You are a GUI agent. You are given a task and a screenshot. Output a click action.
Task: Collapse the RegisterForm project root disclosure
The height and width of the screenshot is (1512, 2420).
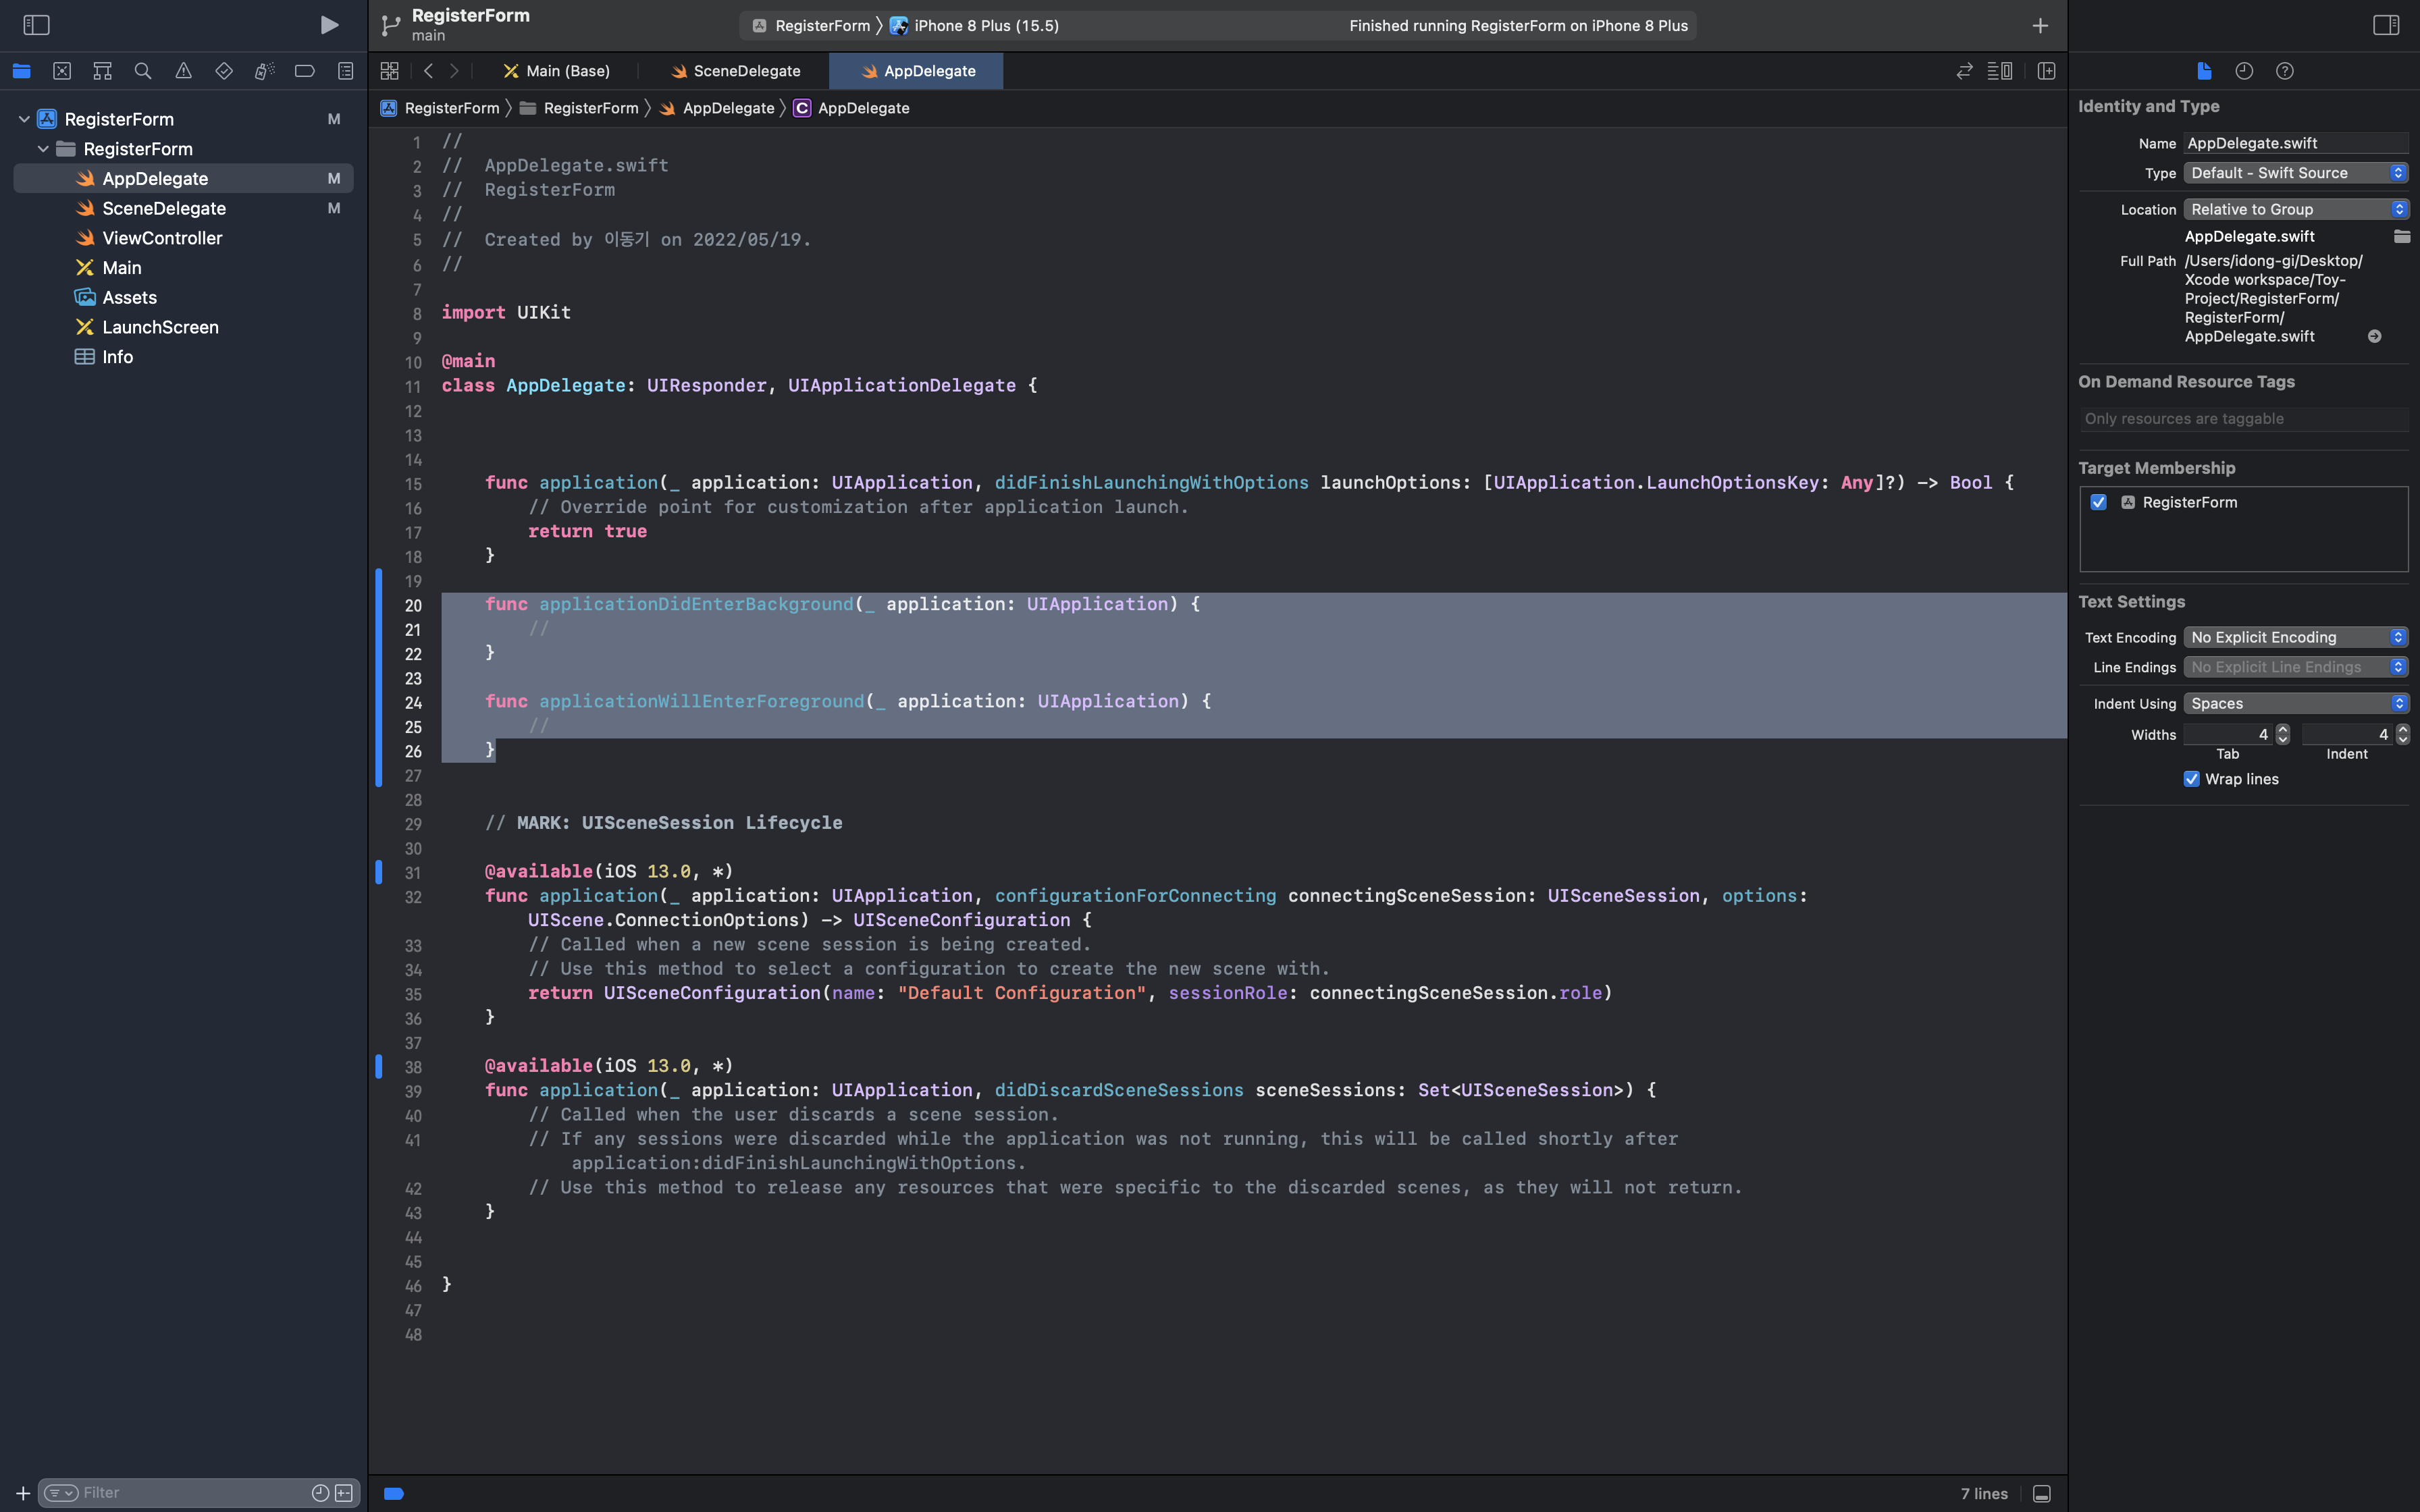pyautogui.click(x=24, y=119)
